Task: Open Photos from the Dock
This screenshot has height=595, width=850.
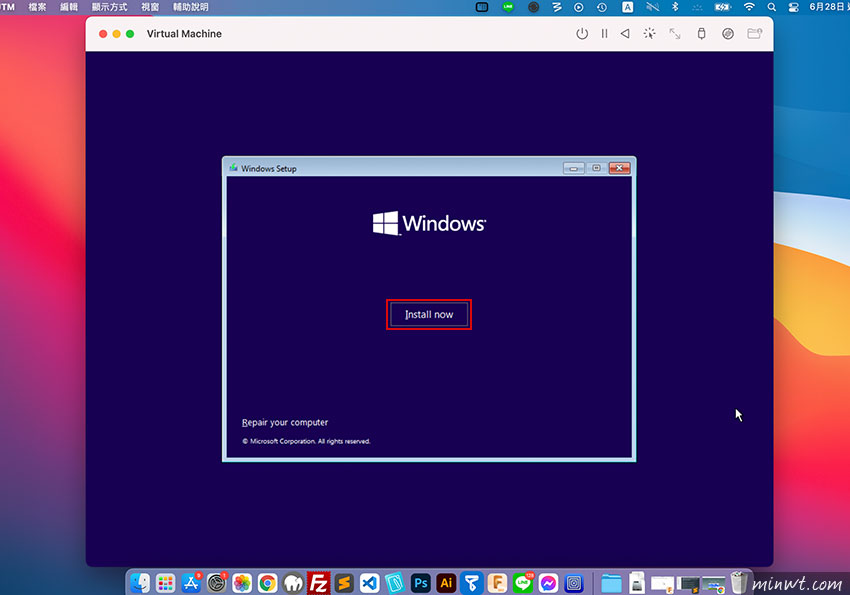Action: coord(242,583)
